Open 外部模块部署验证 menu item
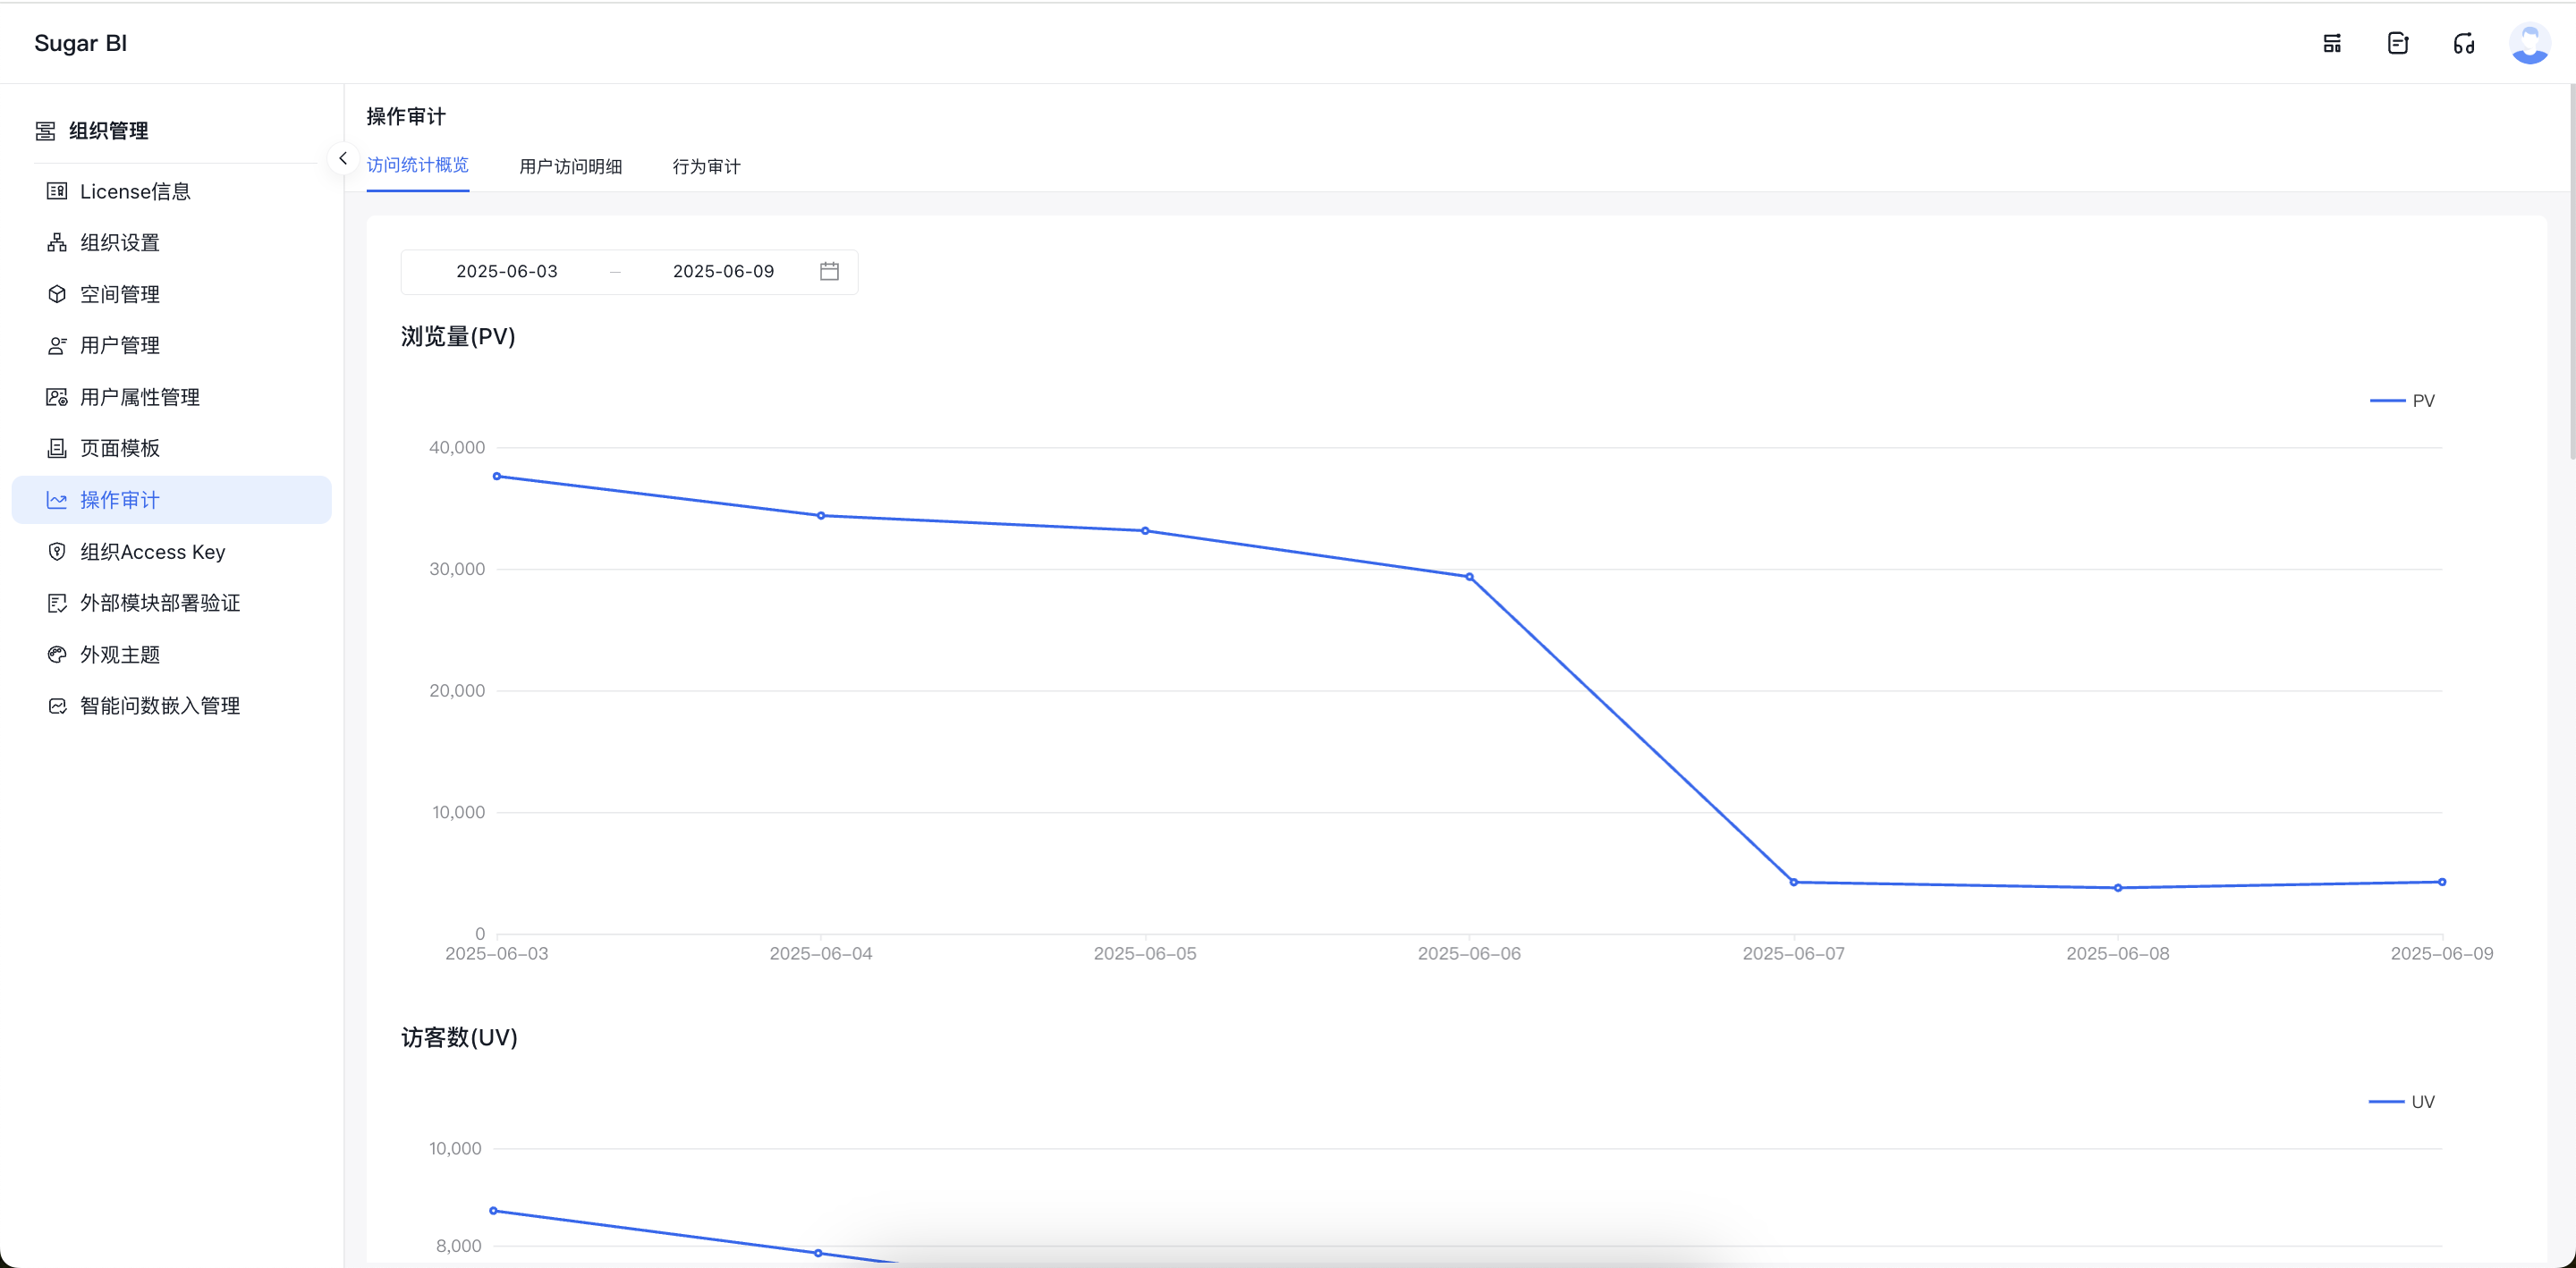2576x1268 pixels. coord(171,603)
